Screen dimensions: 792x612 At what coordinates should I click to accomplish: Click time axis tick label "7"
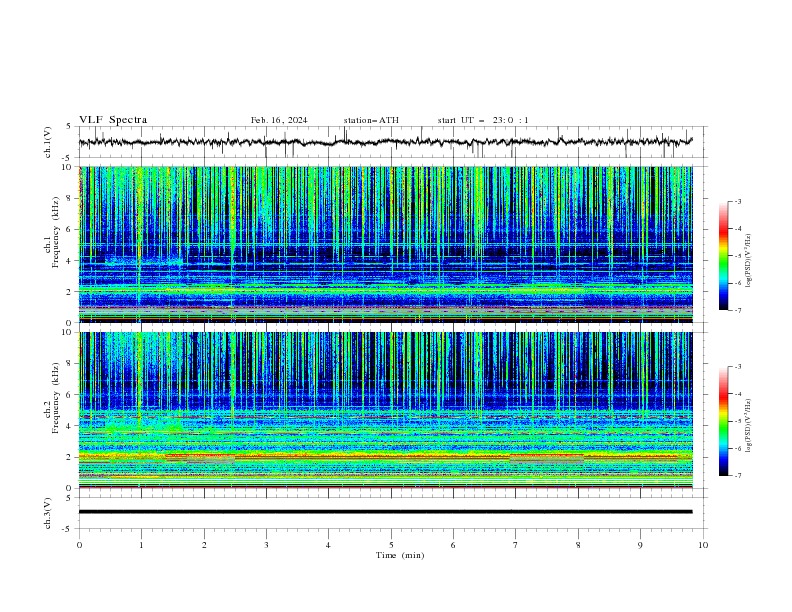pyautogui.click(x=516, y=545)
